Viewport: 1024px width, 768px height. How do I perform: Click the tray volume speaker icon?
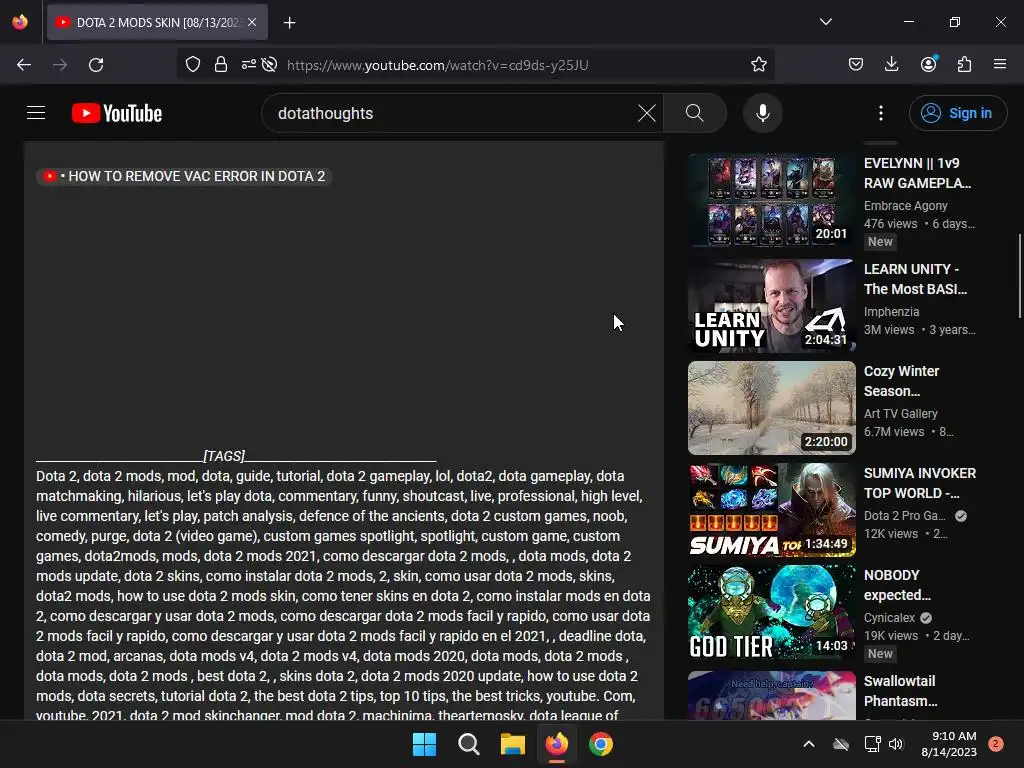click(896, 744)
